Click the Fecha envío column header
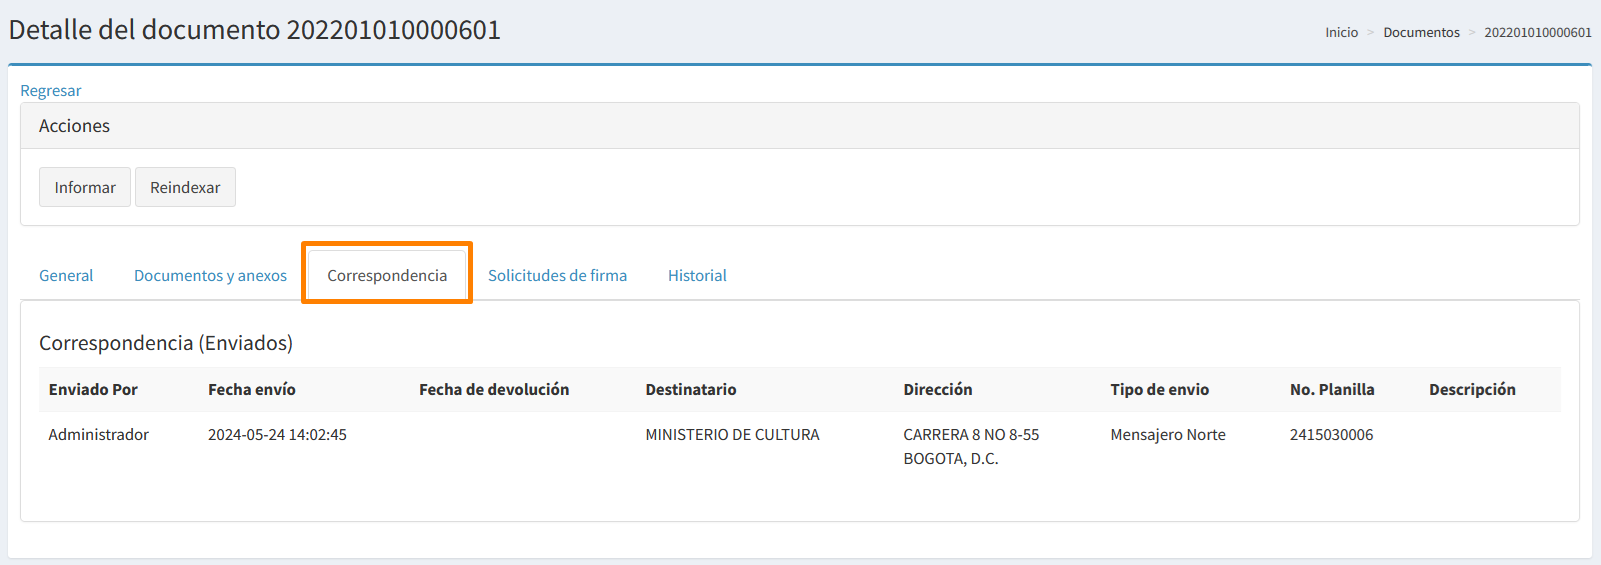 252,389
